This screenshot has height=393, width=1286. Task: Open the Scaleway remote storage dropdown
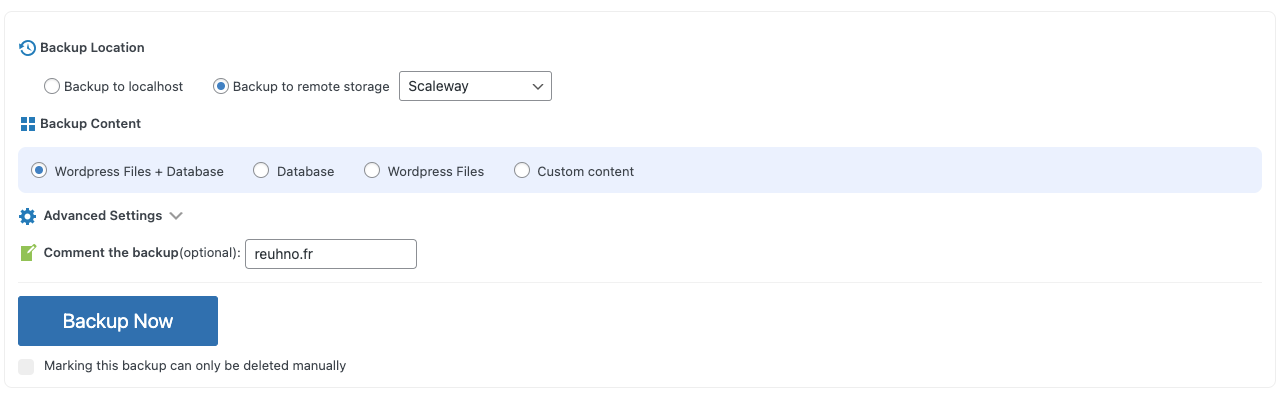click(x=475, y=86)
